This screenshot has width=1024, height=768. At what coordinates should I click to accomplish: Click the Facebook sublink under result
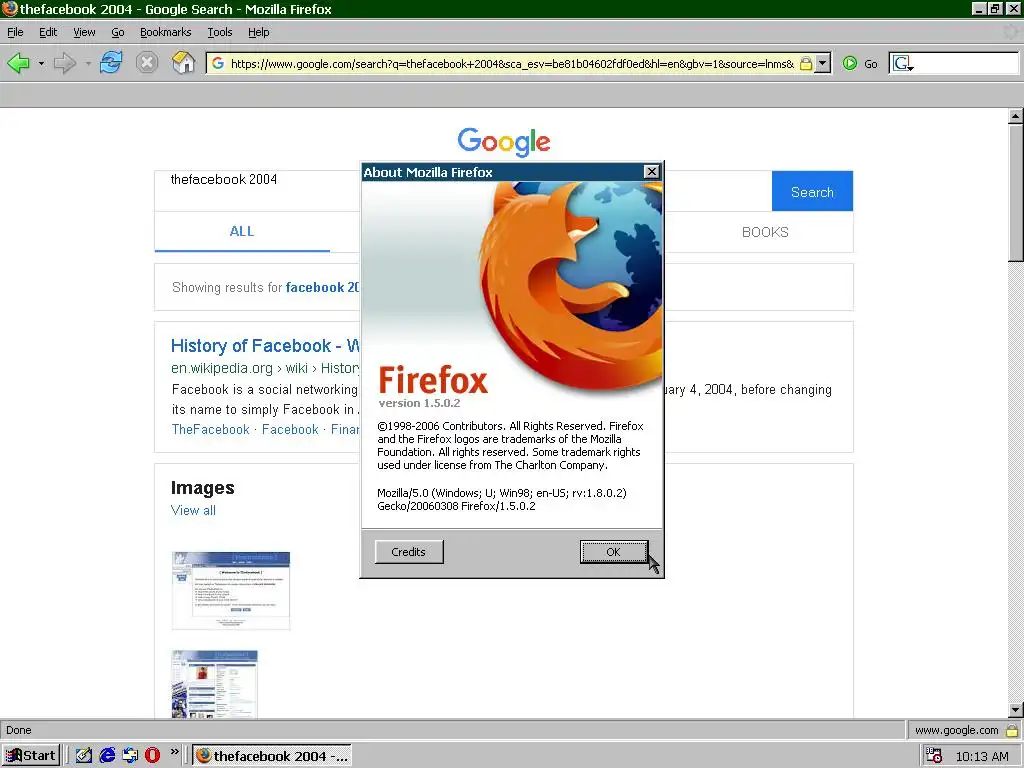pyautogui.click(x=290, y=429)
